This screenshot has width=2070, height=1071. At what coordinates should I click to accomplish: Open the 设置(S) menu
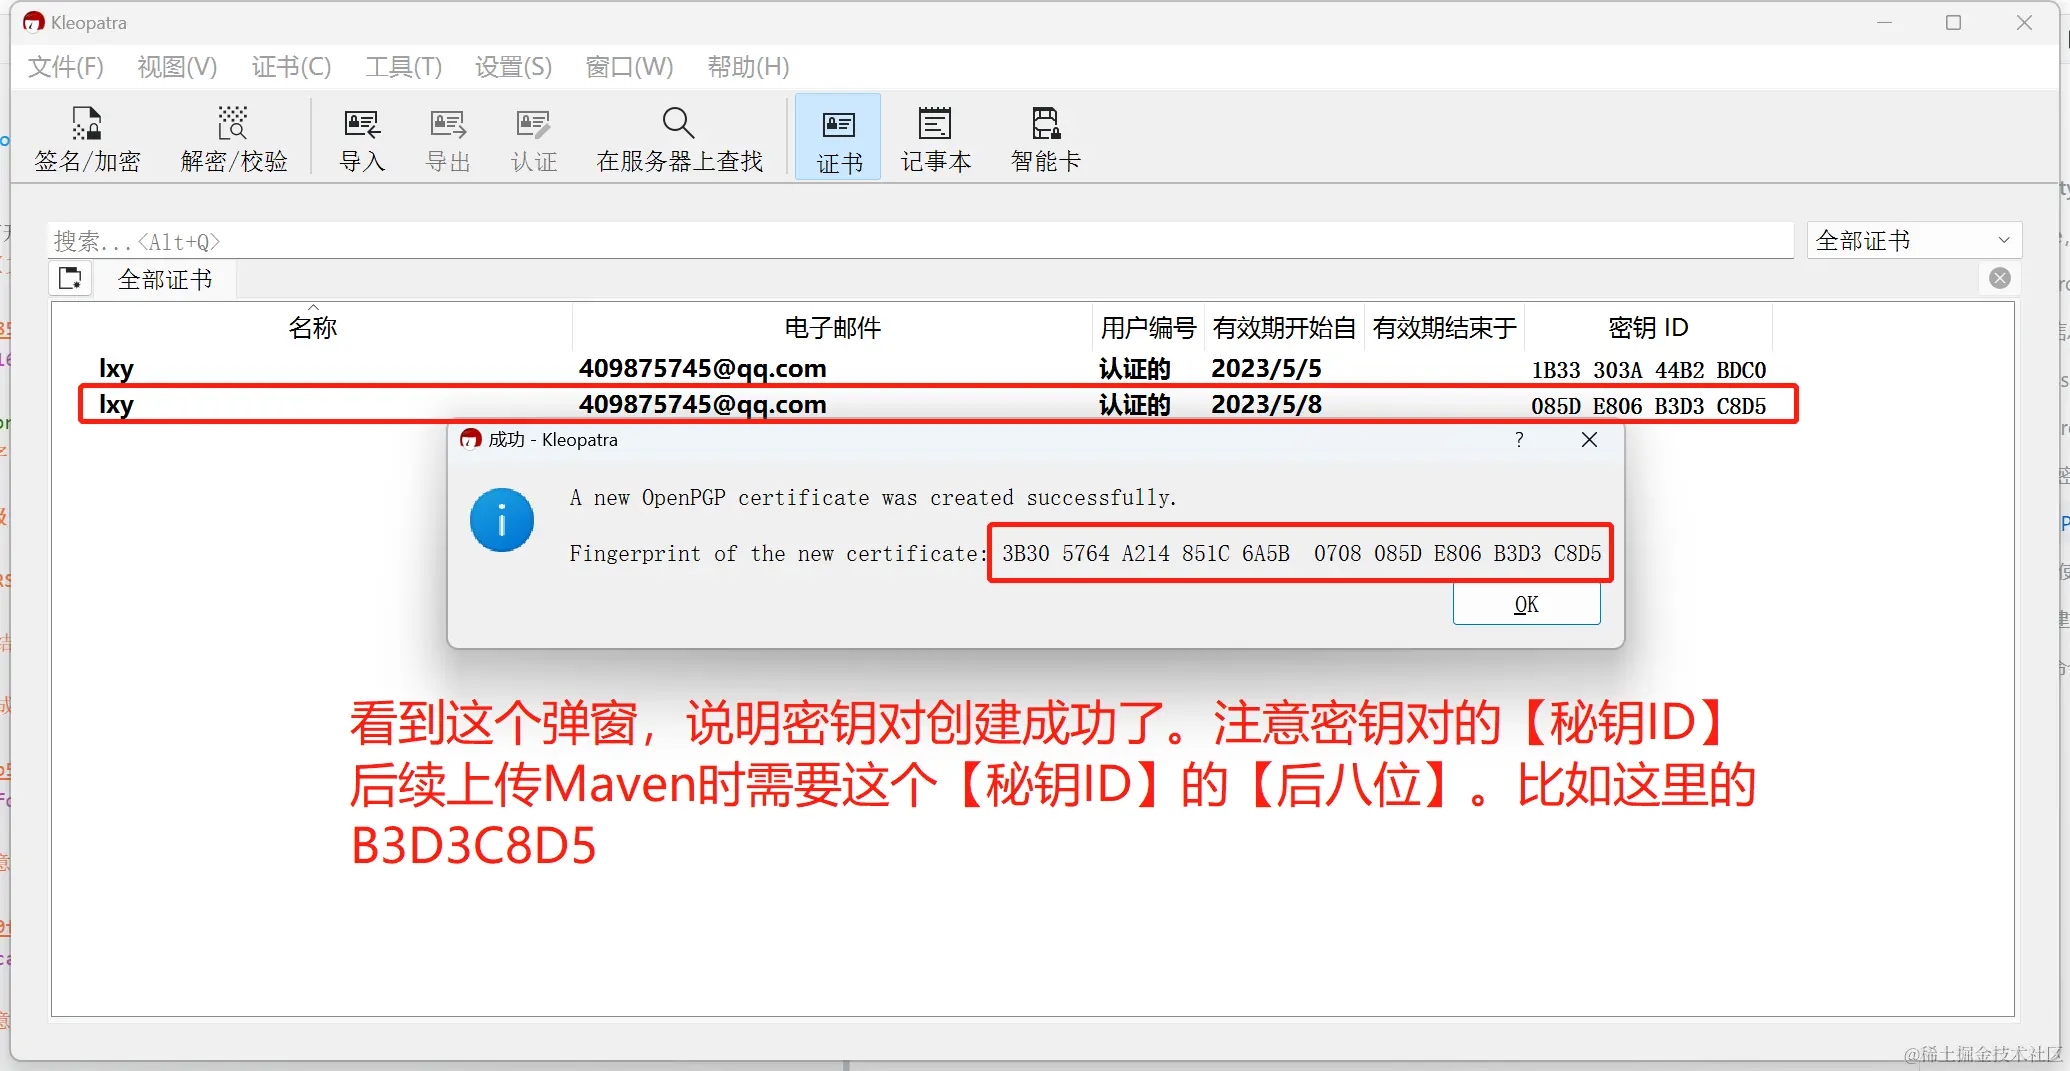513,66
